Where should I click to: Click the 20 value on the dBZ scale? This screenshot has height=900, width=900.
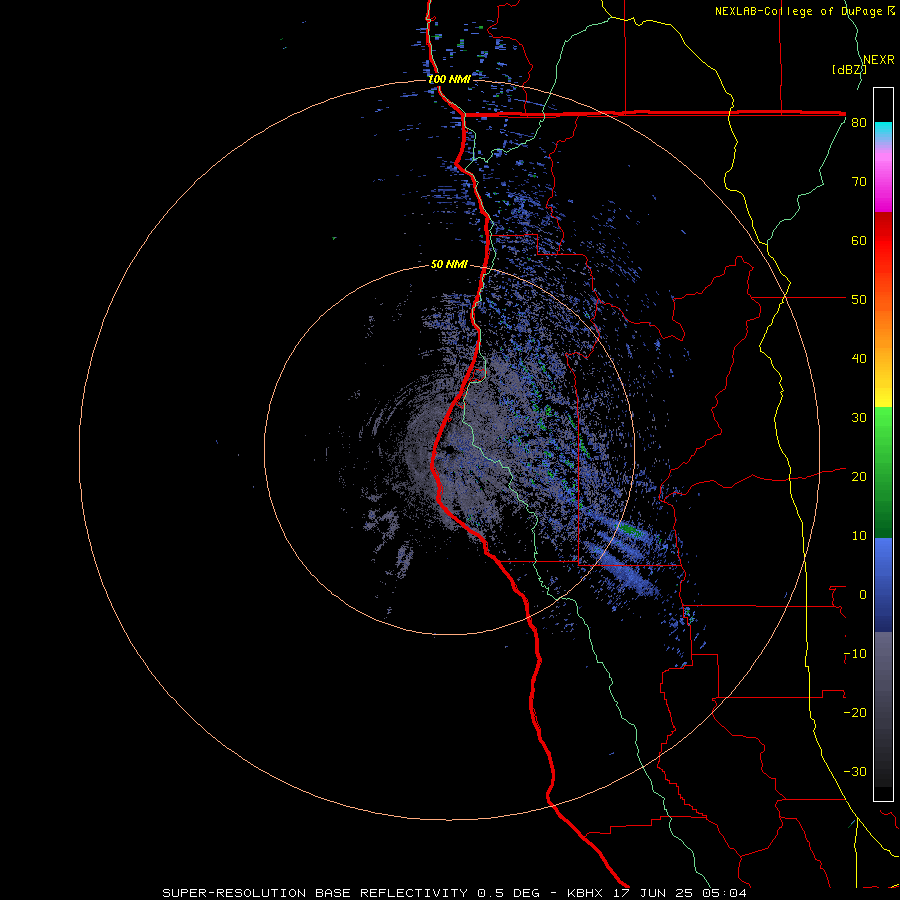pyautogui.click(x=859, y=476)
